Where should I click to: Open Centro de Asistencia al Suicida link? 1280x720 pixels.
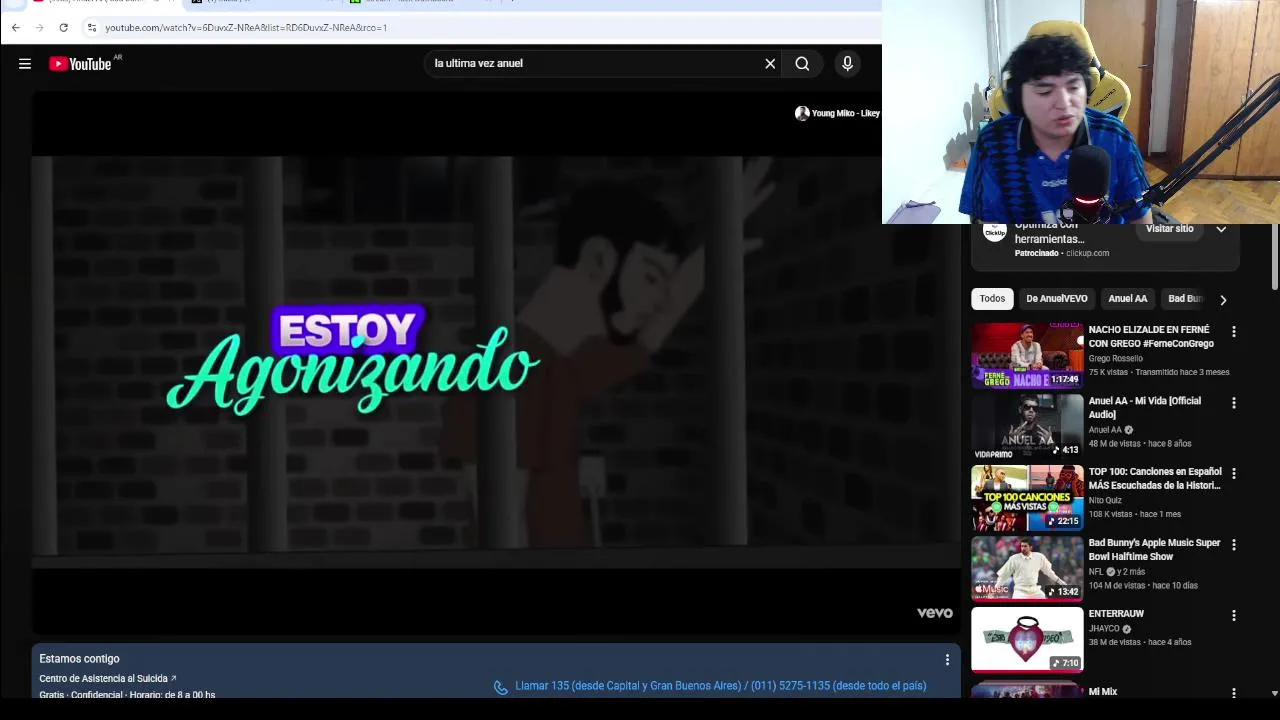(x=108, y=679)
